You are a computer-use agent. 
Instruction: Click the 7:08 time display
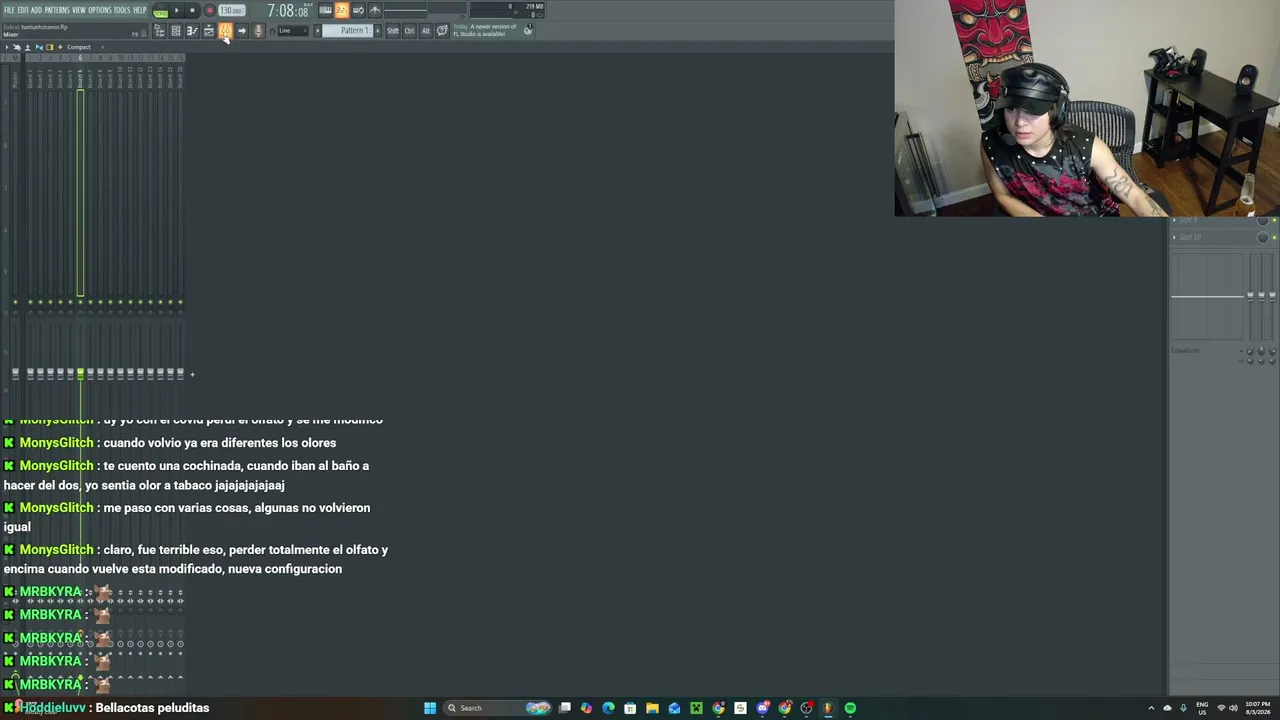(x=287, y=11)
